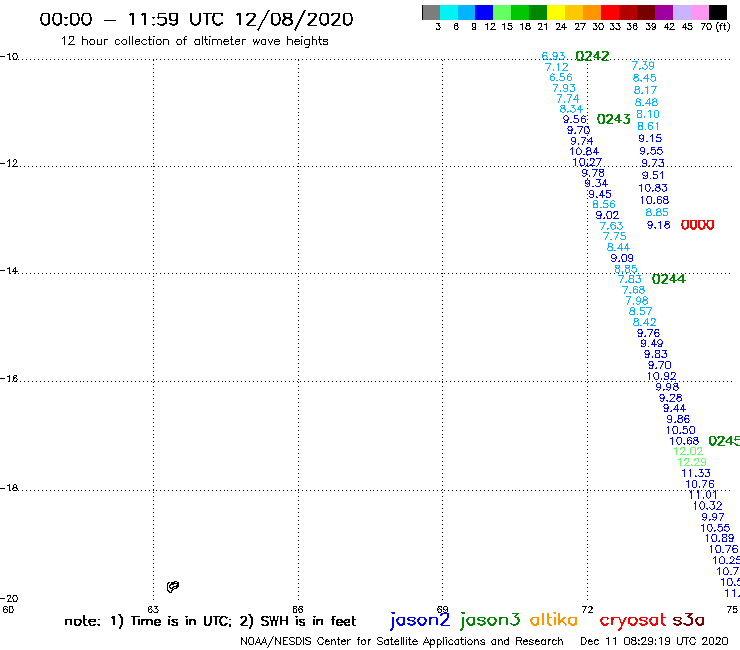Click the -18 latitude axis label
The height and width of the screenshot is (650, 740).
(9, 488)
